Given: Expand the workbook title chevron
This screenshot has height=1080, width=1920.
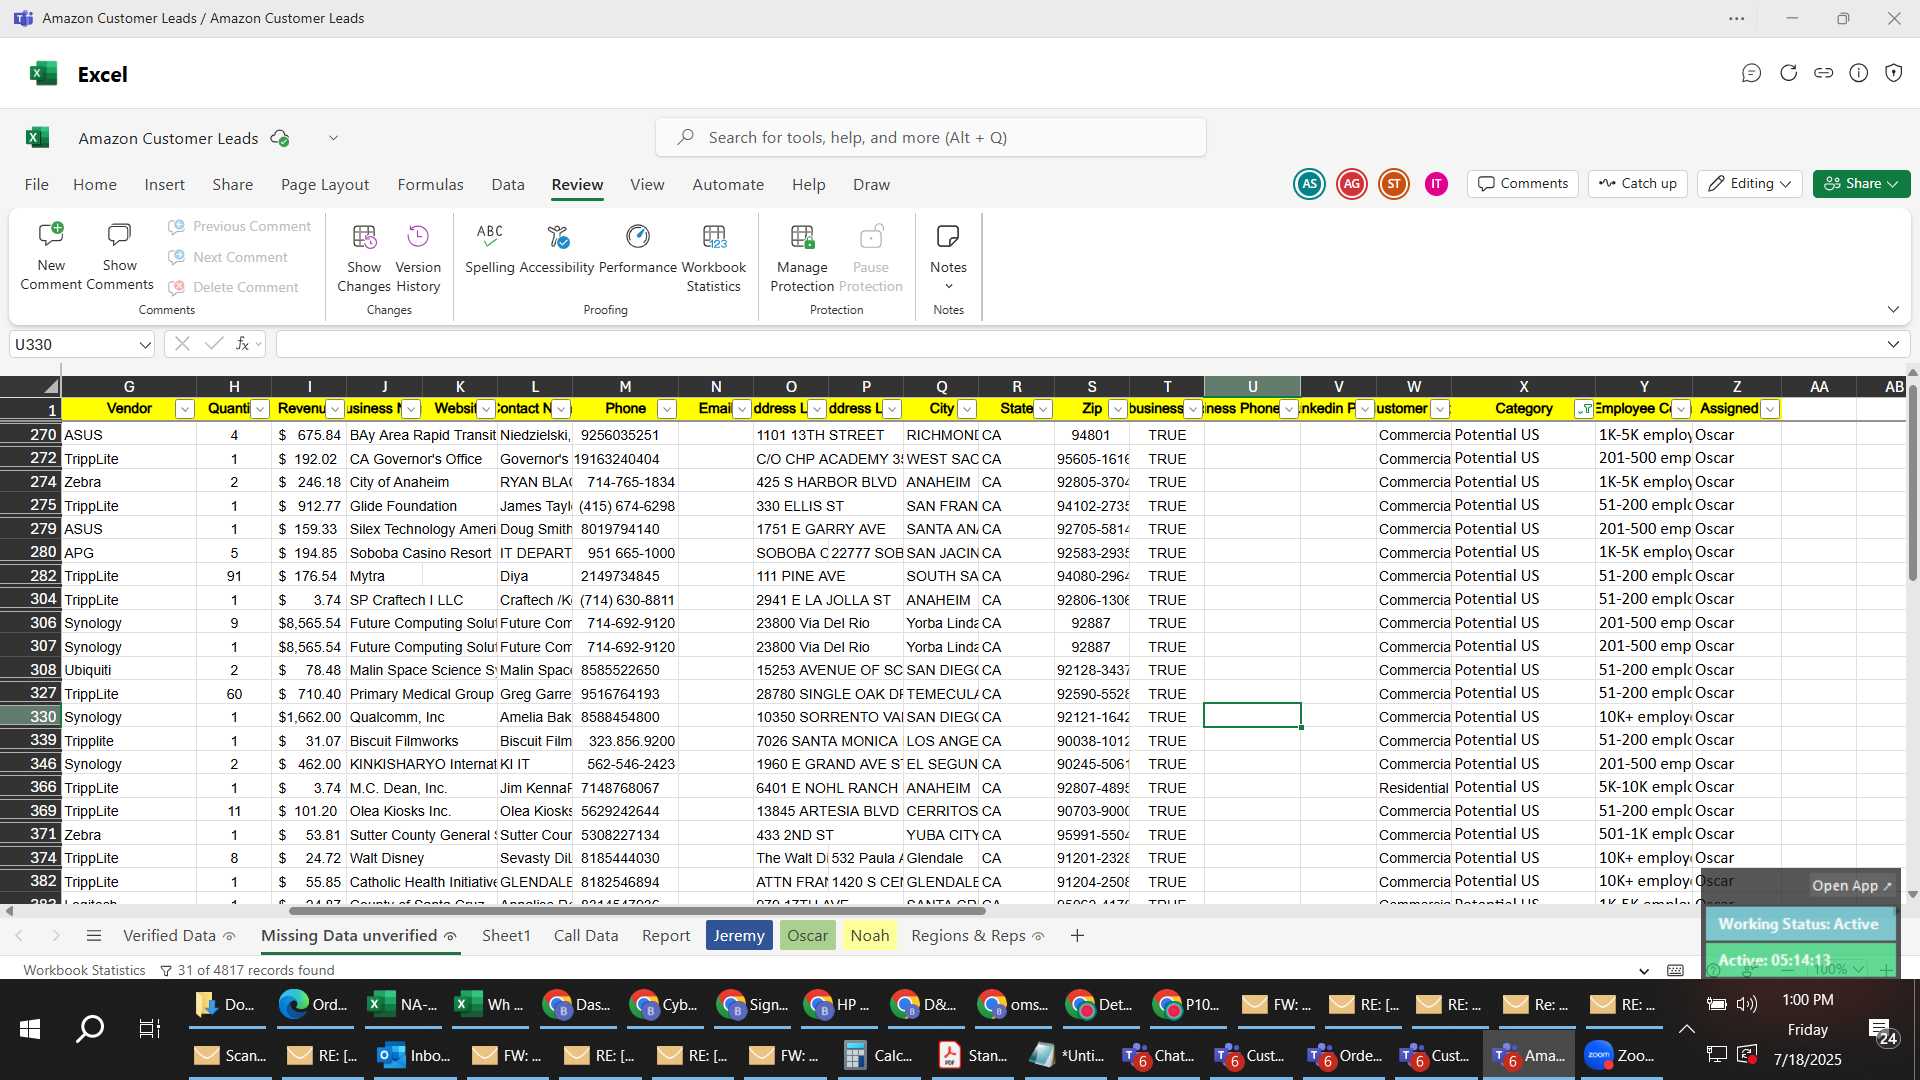Looking at the screenshot, I should pyautogui.click(x=333, y=138).
